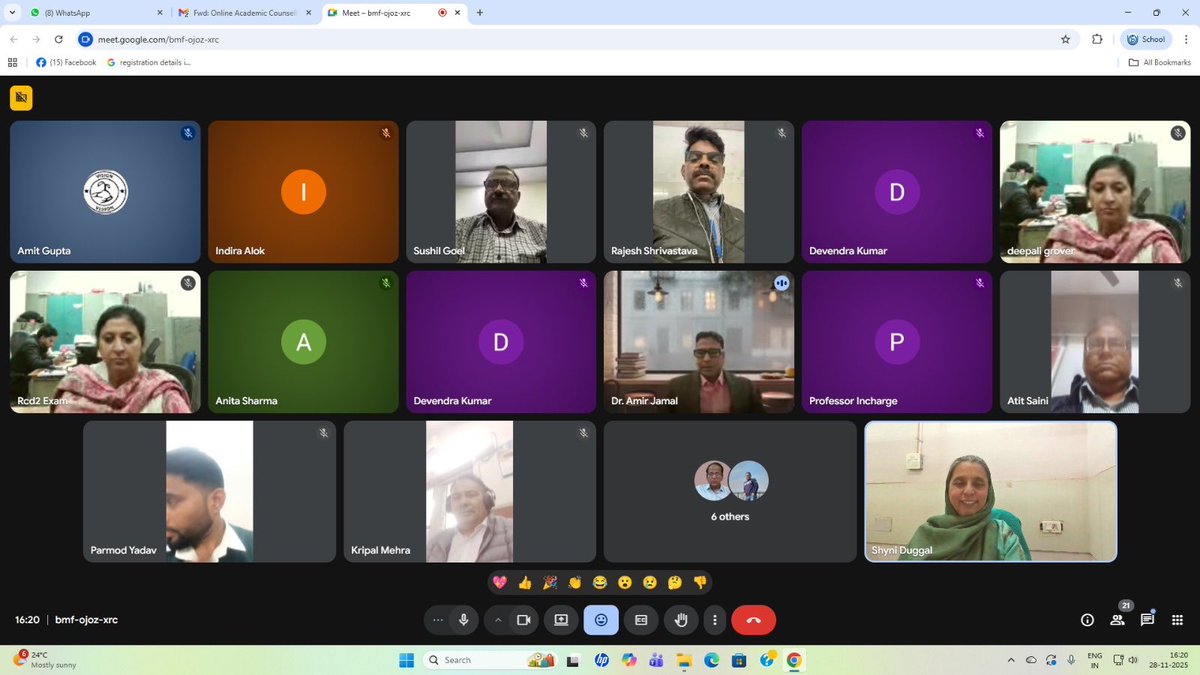The width and height of the screenshot is (1200, 675).
Task: Raise your hand in the meeting
Action: point(681,620)
